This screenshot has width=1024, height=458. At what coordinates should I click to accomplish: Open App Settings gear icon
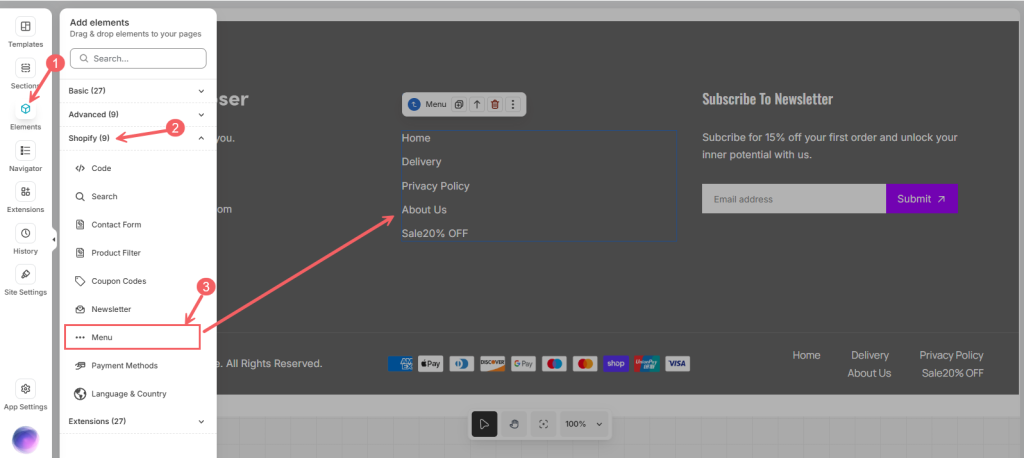pos(25,394)
